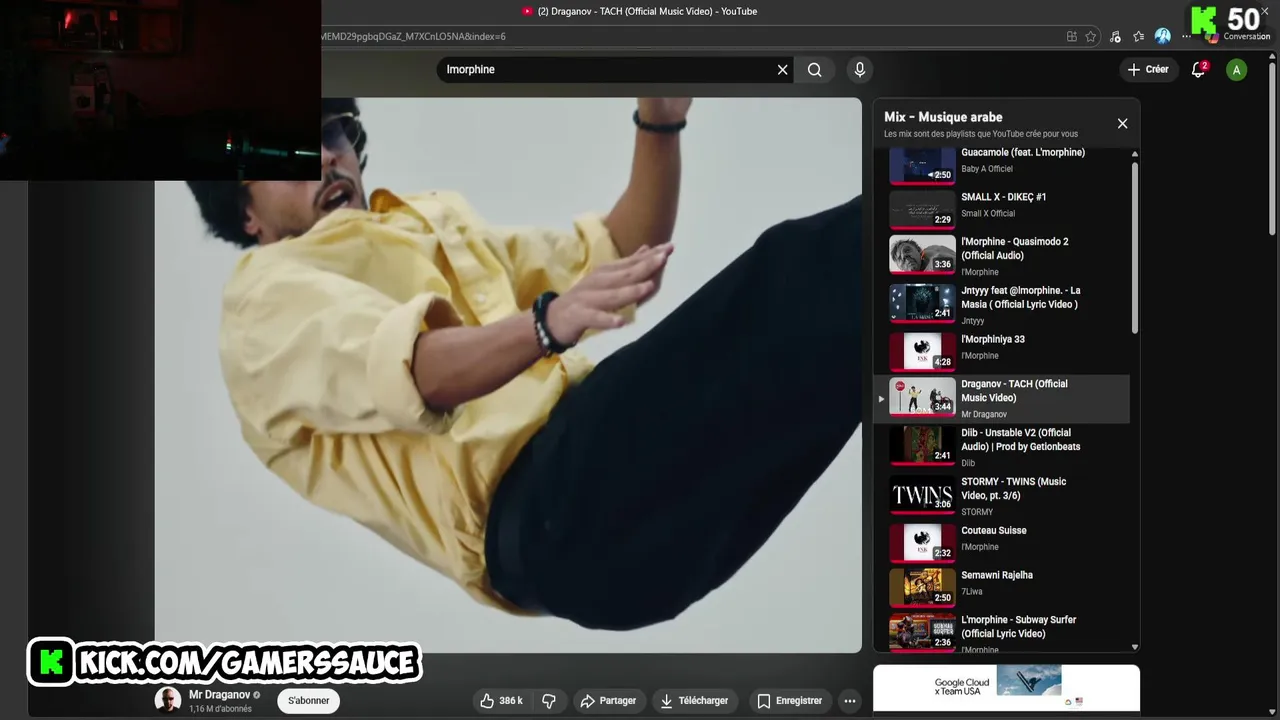Screen dimensions: 1280x720
Task: Click the Enregistrer save button
Action: (x=789, y=701)
